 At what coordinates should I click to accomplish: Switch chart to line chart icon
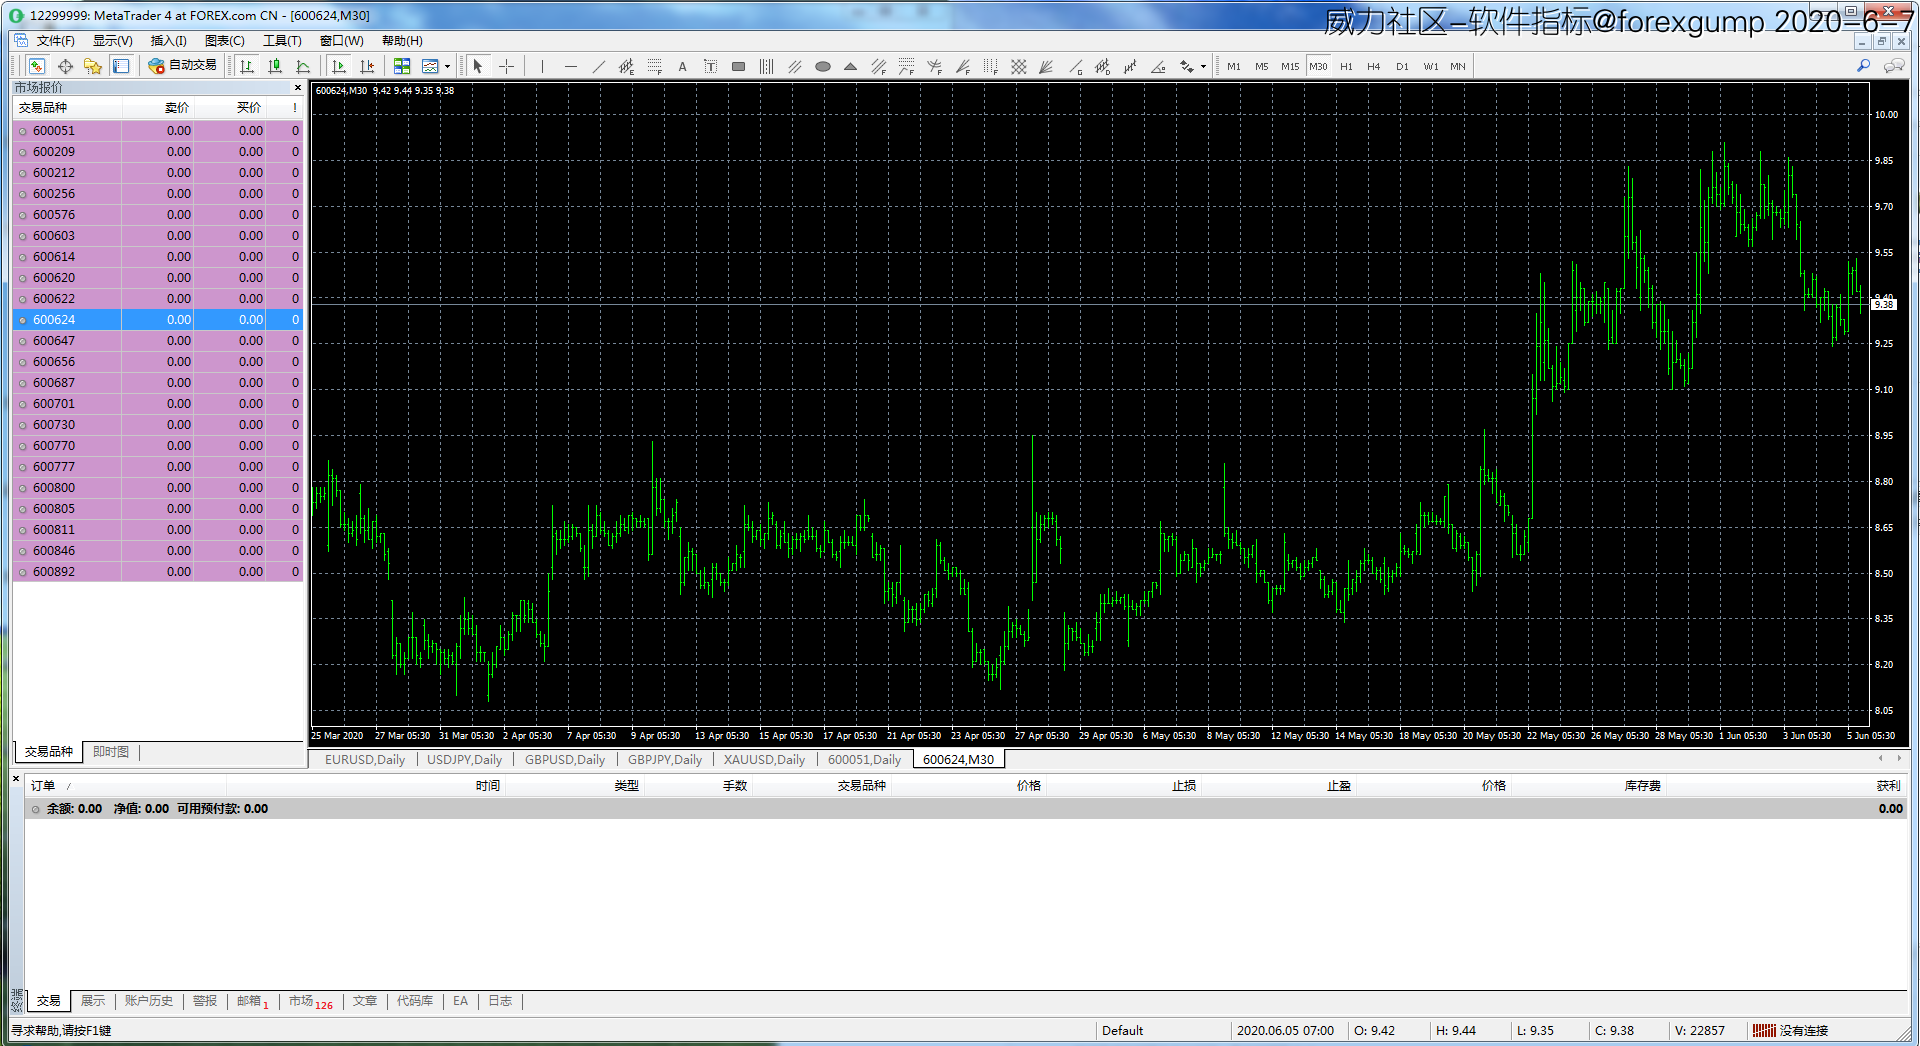click(x=303, y=66)
